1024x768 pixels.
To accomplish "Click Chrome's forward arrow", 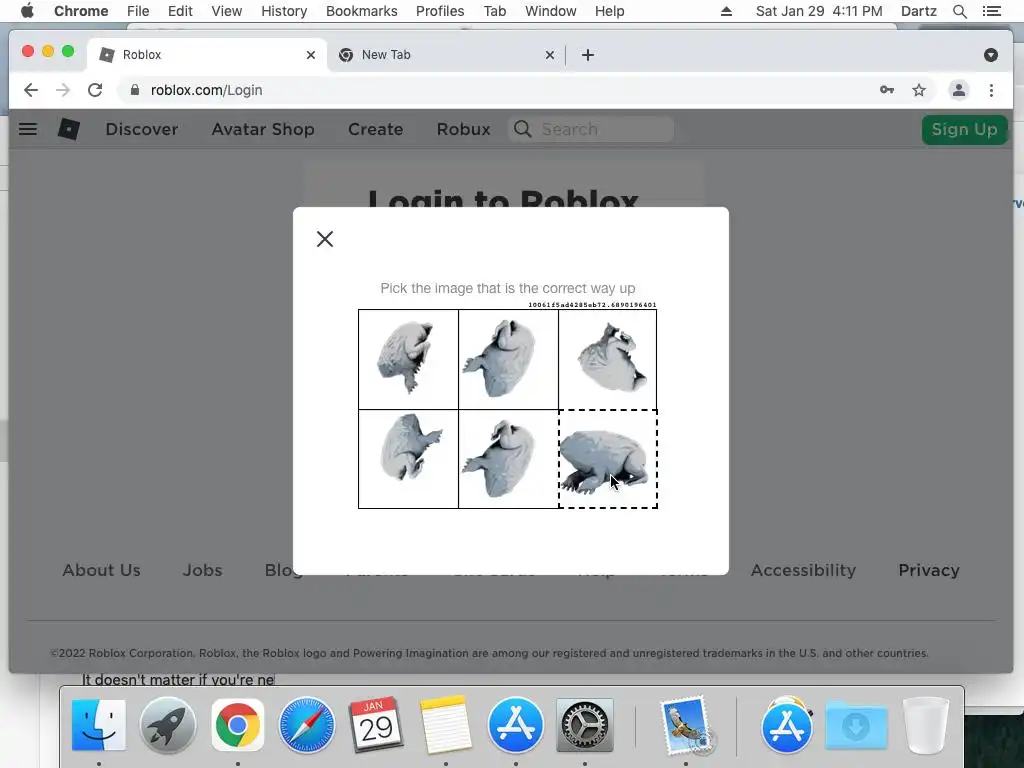I will pyautogui.click(x=63, y=90).
